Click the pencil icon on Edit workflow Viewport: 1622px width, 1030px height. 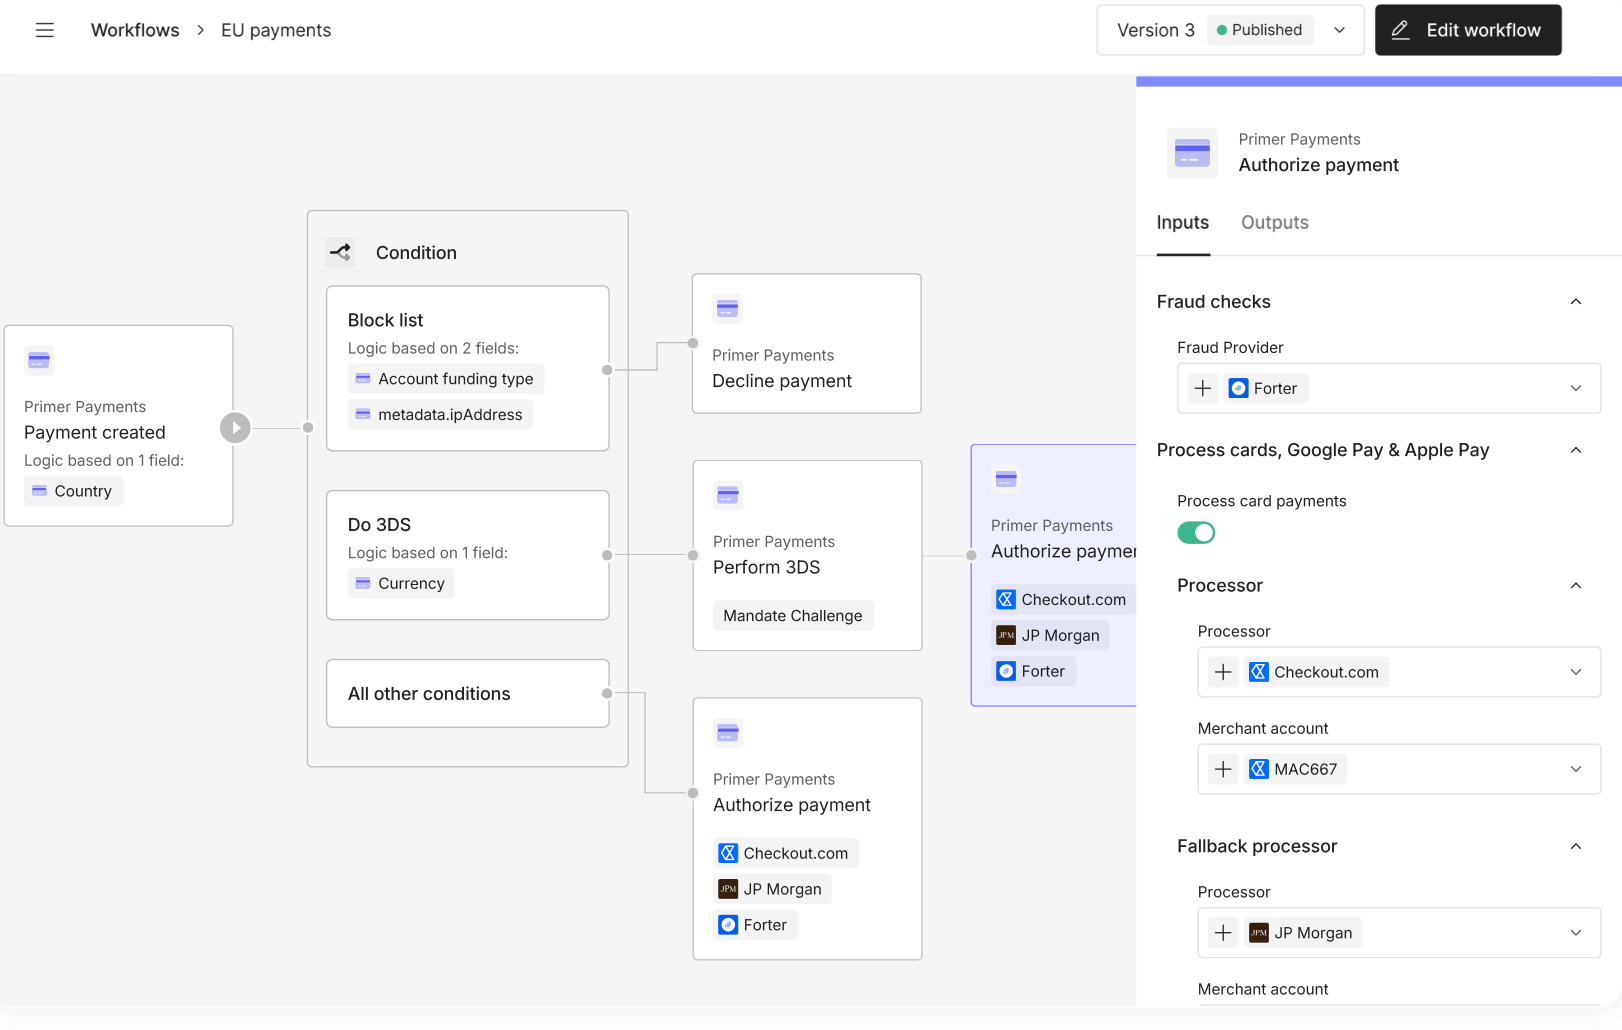(x=1401, y=30)
